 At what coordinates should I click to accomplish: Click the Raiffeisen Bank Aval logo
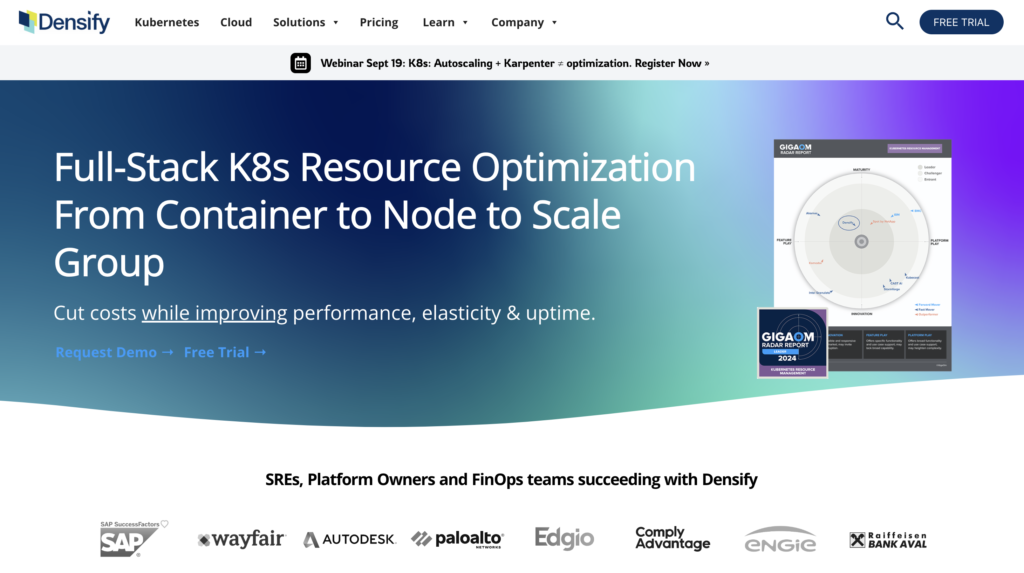click(888, 539)
